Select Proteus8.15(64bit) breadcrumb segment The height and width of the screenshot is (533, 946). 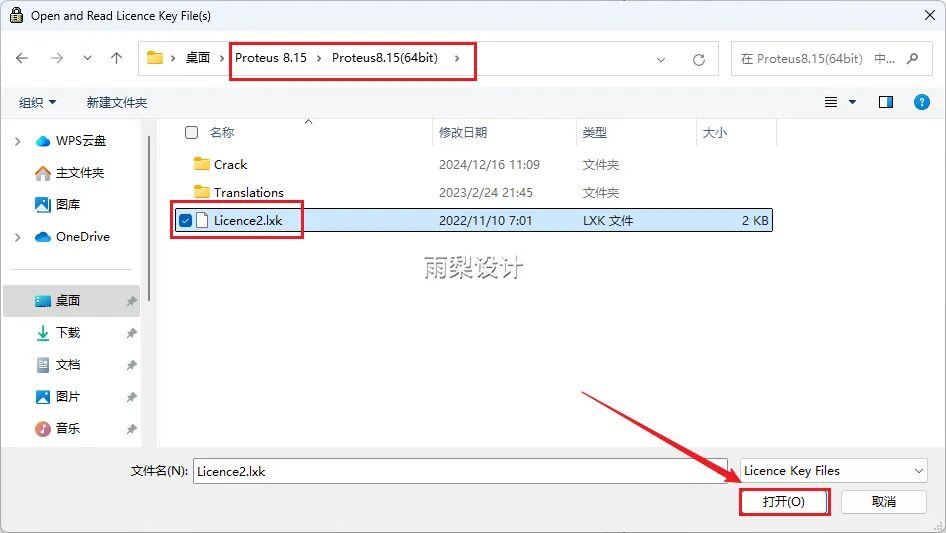click(385, 58)
